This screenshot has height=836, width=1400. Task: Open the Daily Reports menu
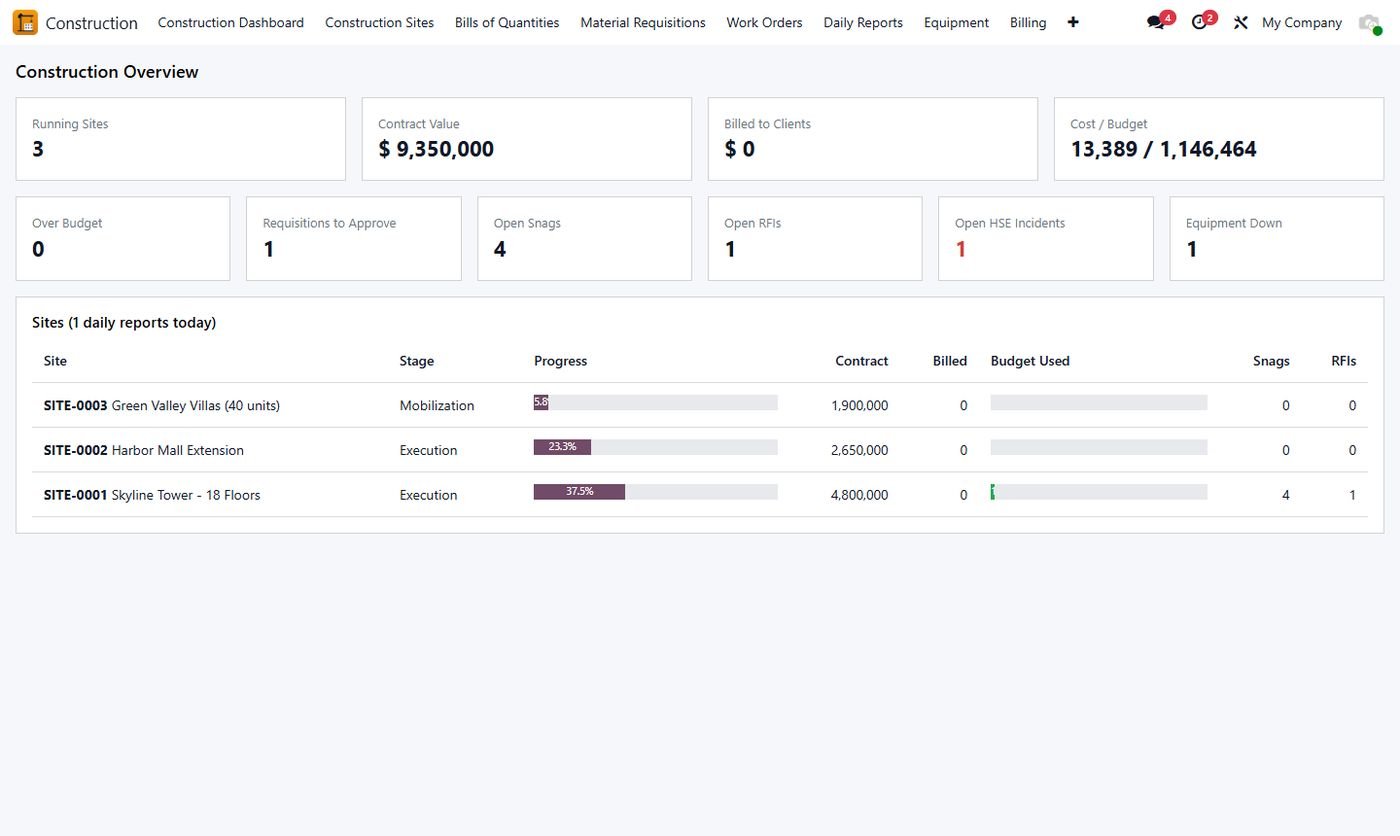point(863,22)
